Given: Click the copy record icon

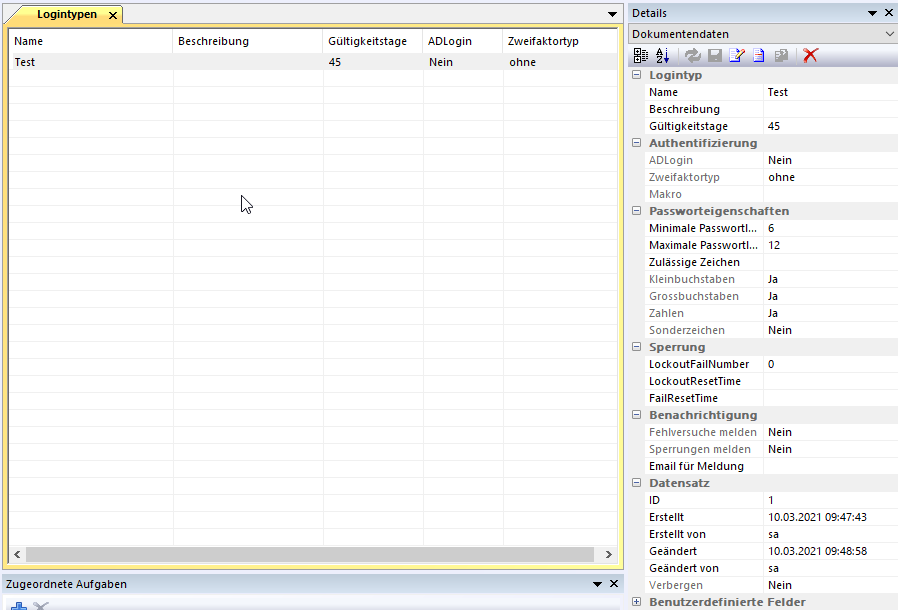Looking at the screenshot, I should click(x=781, y=55).
